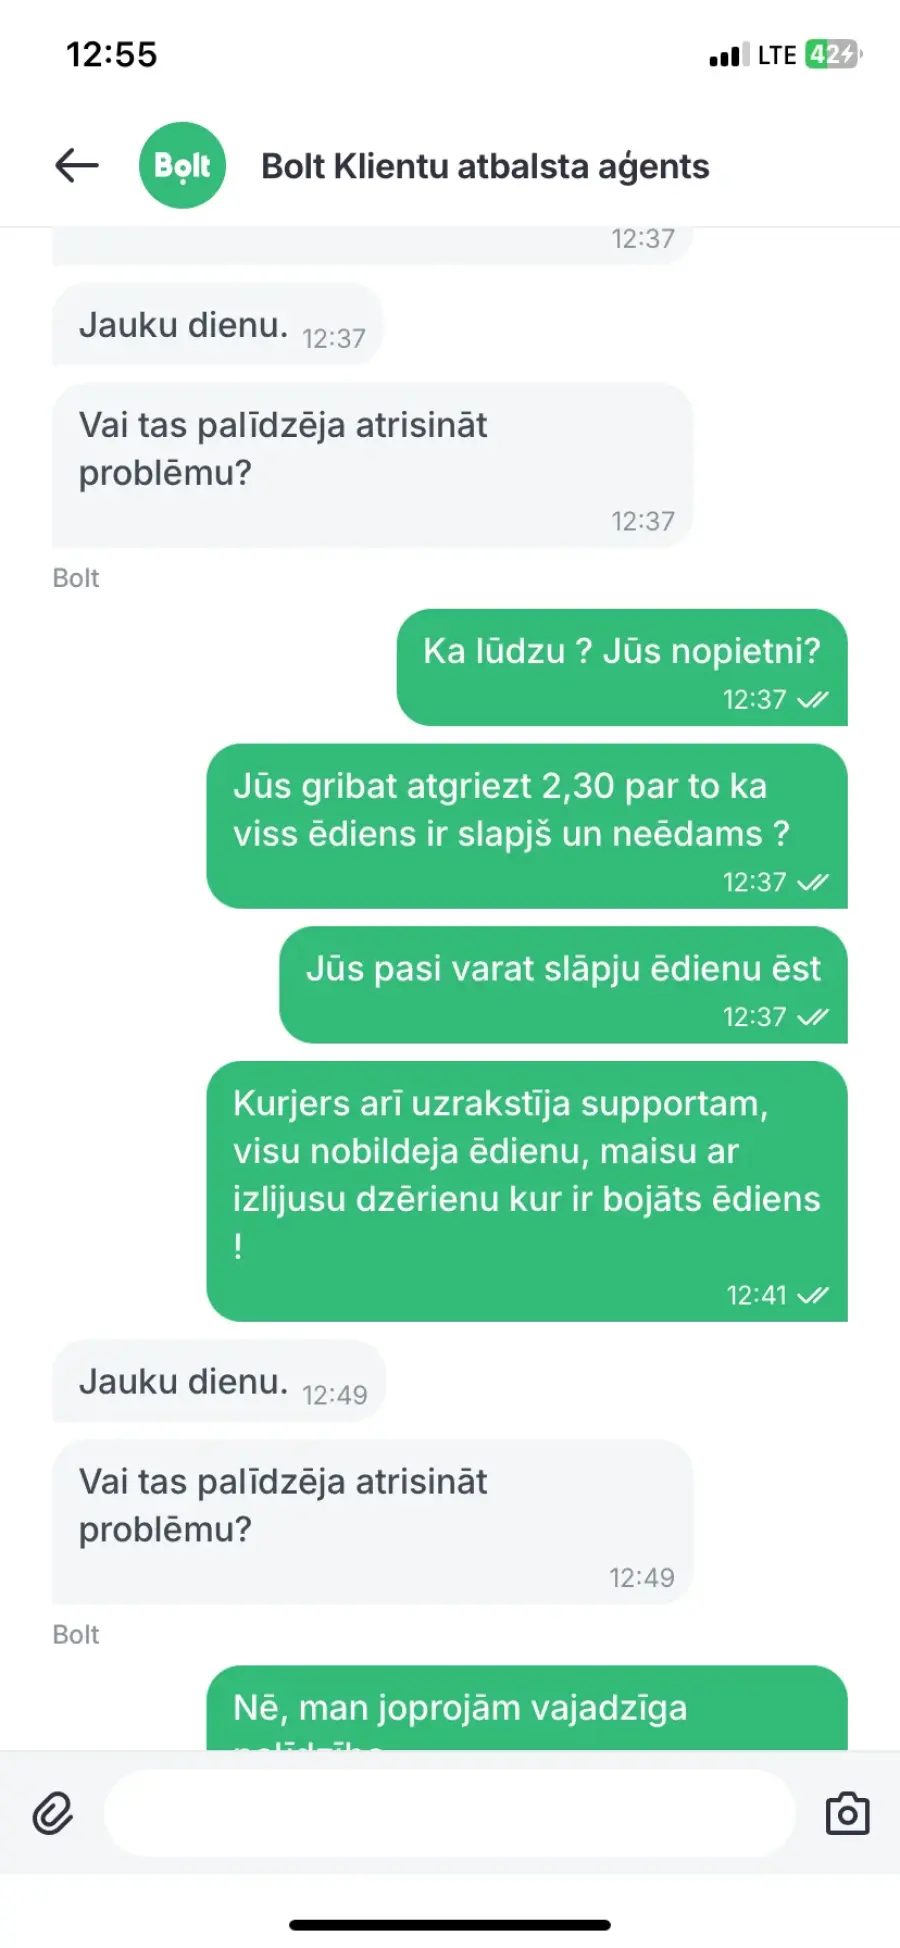Viewport: 900px width, 1948px height.
Task: Select the 'Jauku dienu.' message at 12:37
Action: (218, 324)
